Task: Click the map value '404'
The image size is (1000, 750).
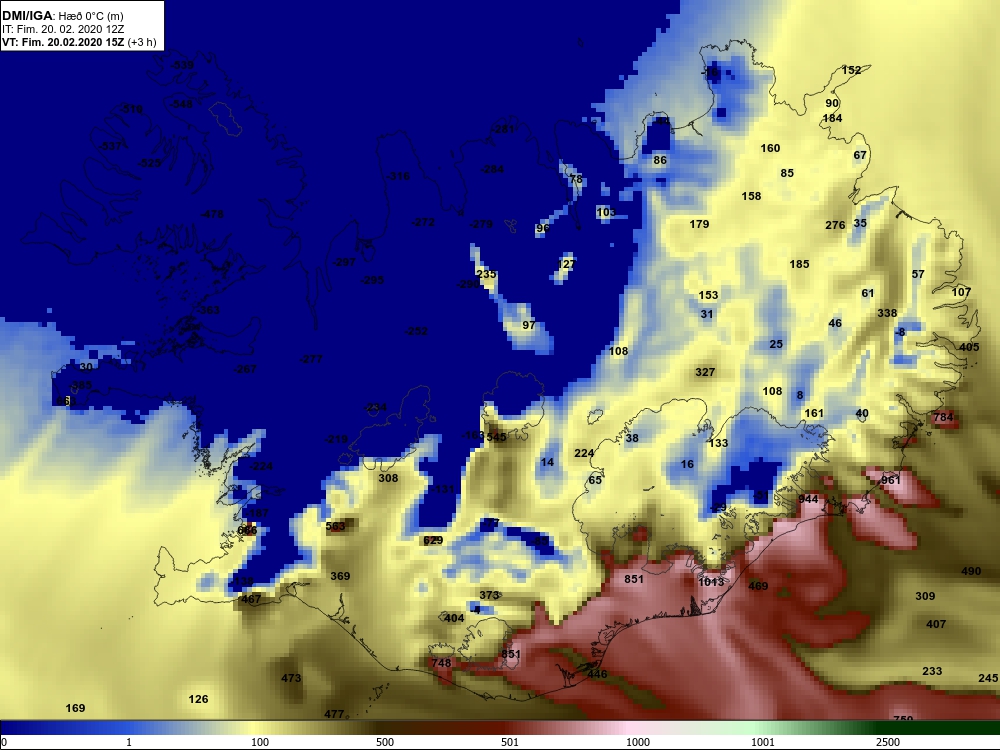Action: [x=454, y=618]
